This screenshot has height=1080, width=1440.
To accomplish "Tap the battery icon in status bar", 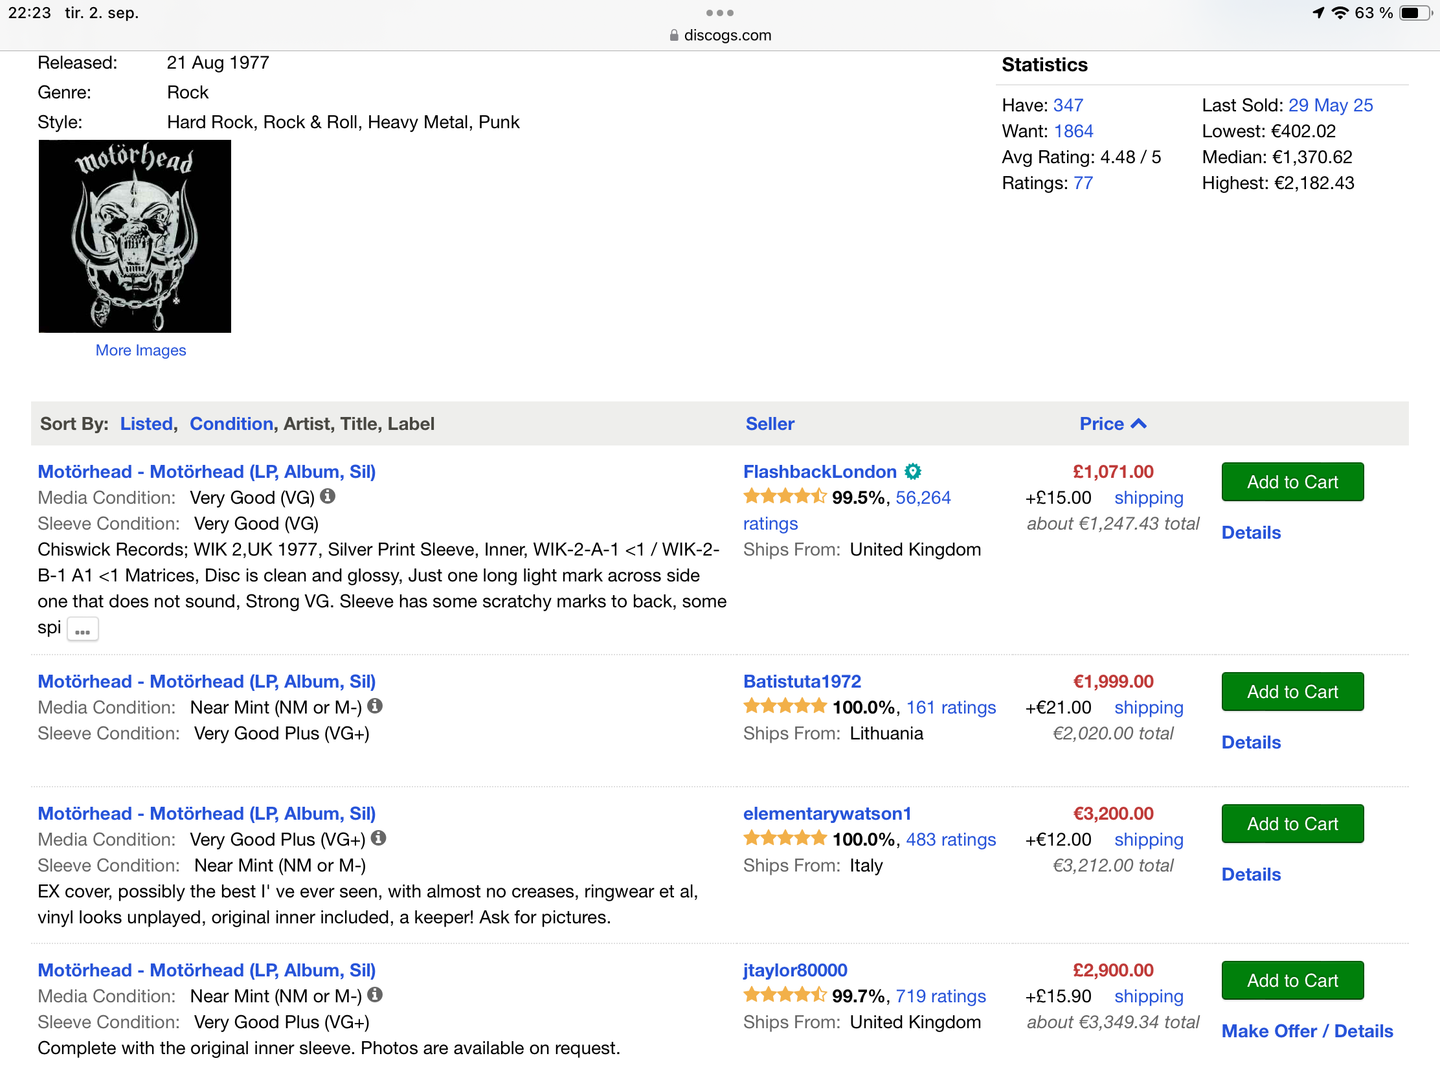I will pos(1416,13).
